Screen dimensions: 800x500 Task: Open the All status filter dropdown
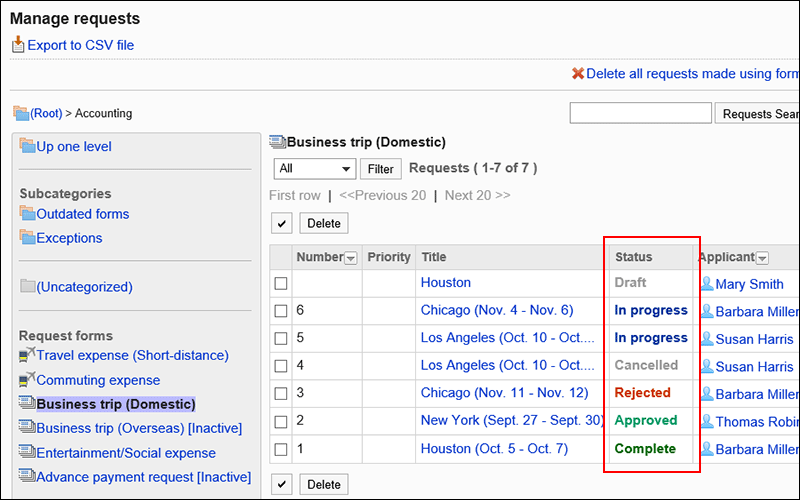pyautogui.click(x=315, y=168)
